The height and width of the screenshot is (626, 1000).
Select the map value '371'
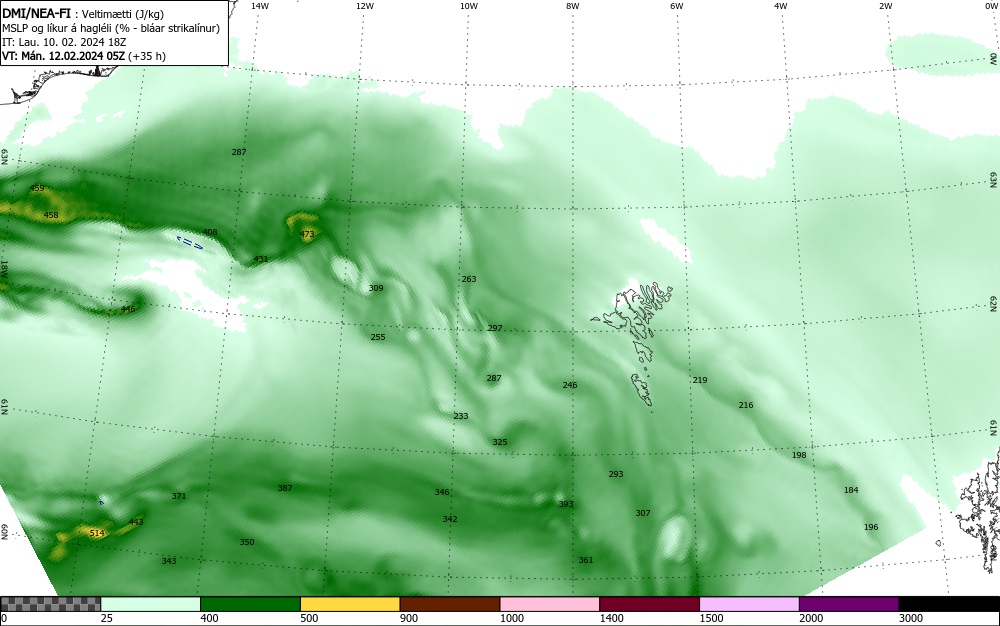point(179,496)
